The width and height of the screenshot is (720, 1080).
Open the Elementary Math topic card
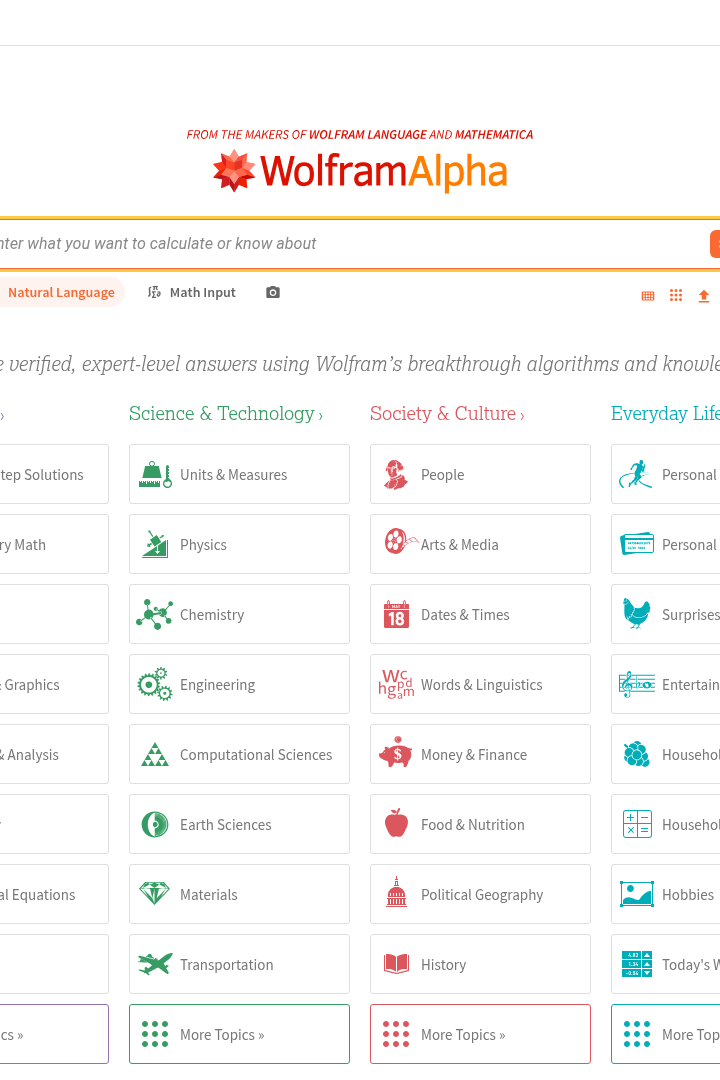(54, 544)
